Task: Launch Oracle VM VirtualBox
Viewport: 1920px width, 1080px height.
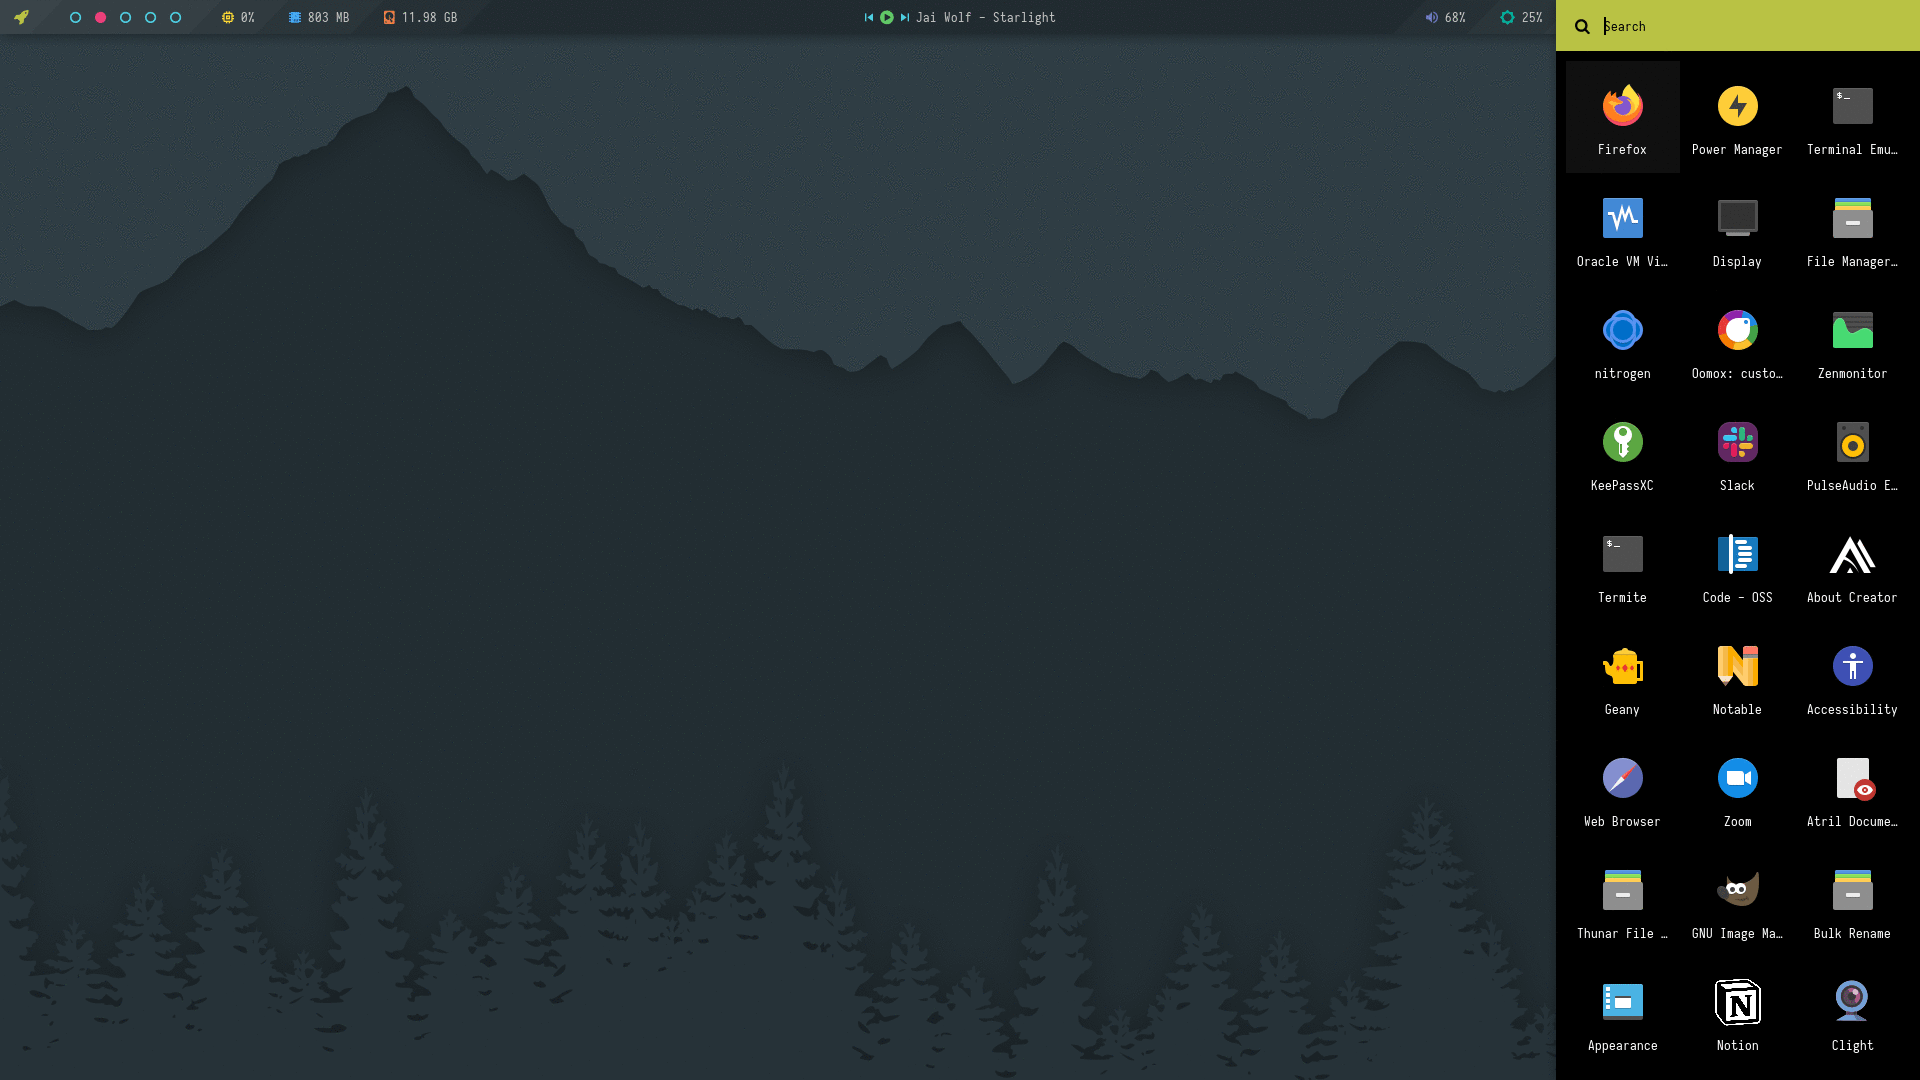Action: (1622, 229)
